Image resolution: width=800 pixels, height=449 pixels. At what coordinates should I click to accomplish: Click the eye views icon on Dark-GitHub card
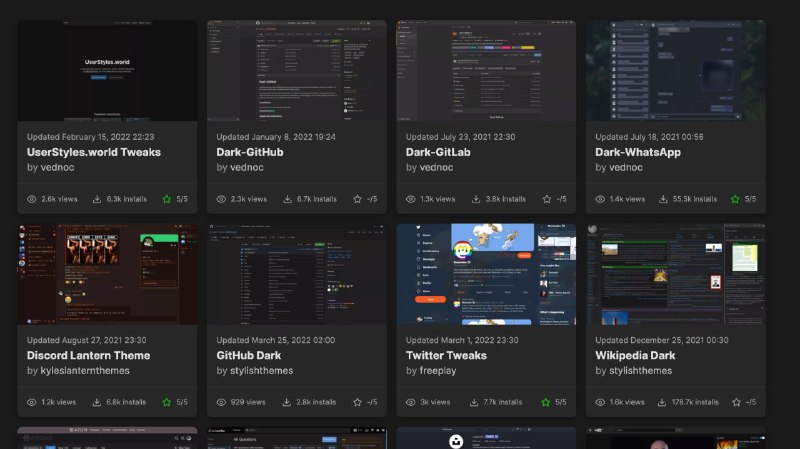221,199
